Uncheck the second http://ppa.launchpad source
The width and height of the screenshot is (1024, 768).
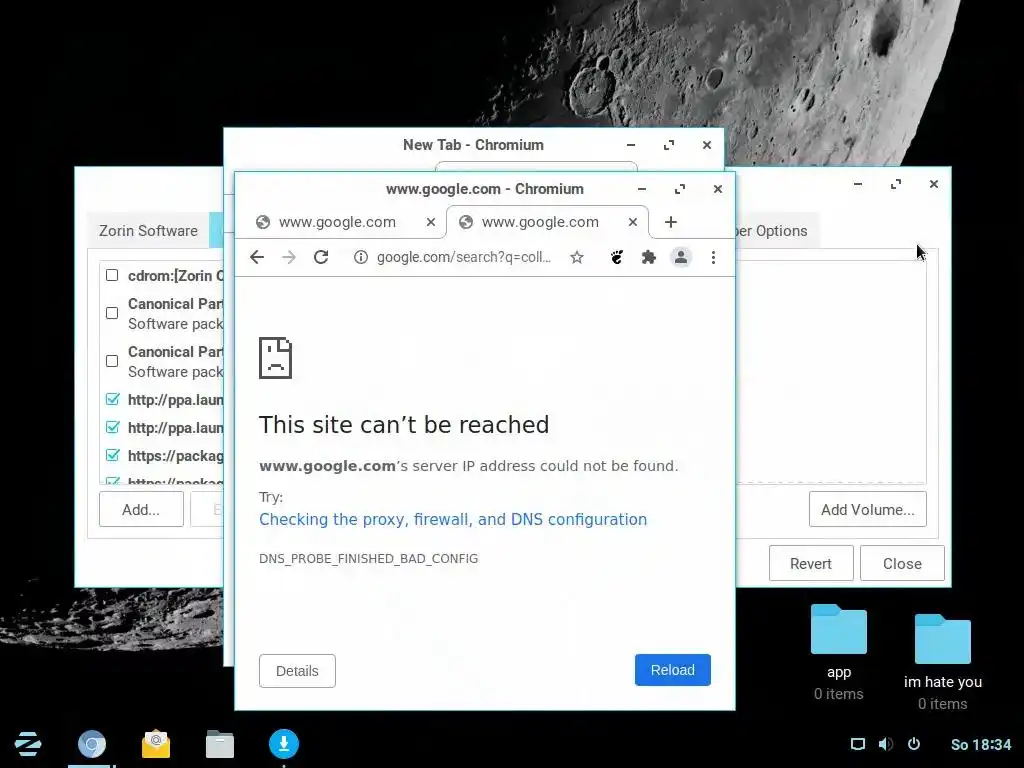tap(112, 427)
